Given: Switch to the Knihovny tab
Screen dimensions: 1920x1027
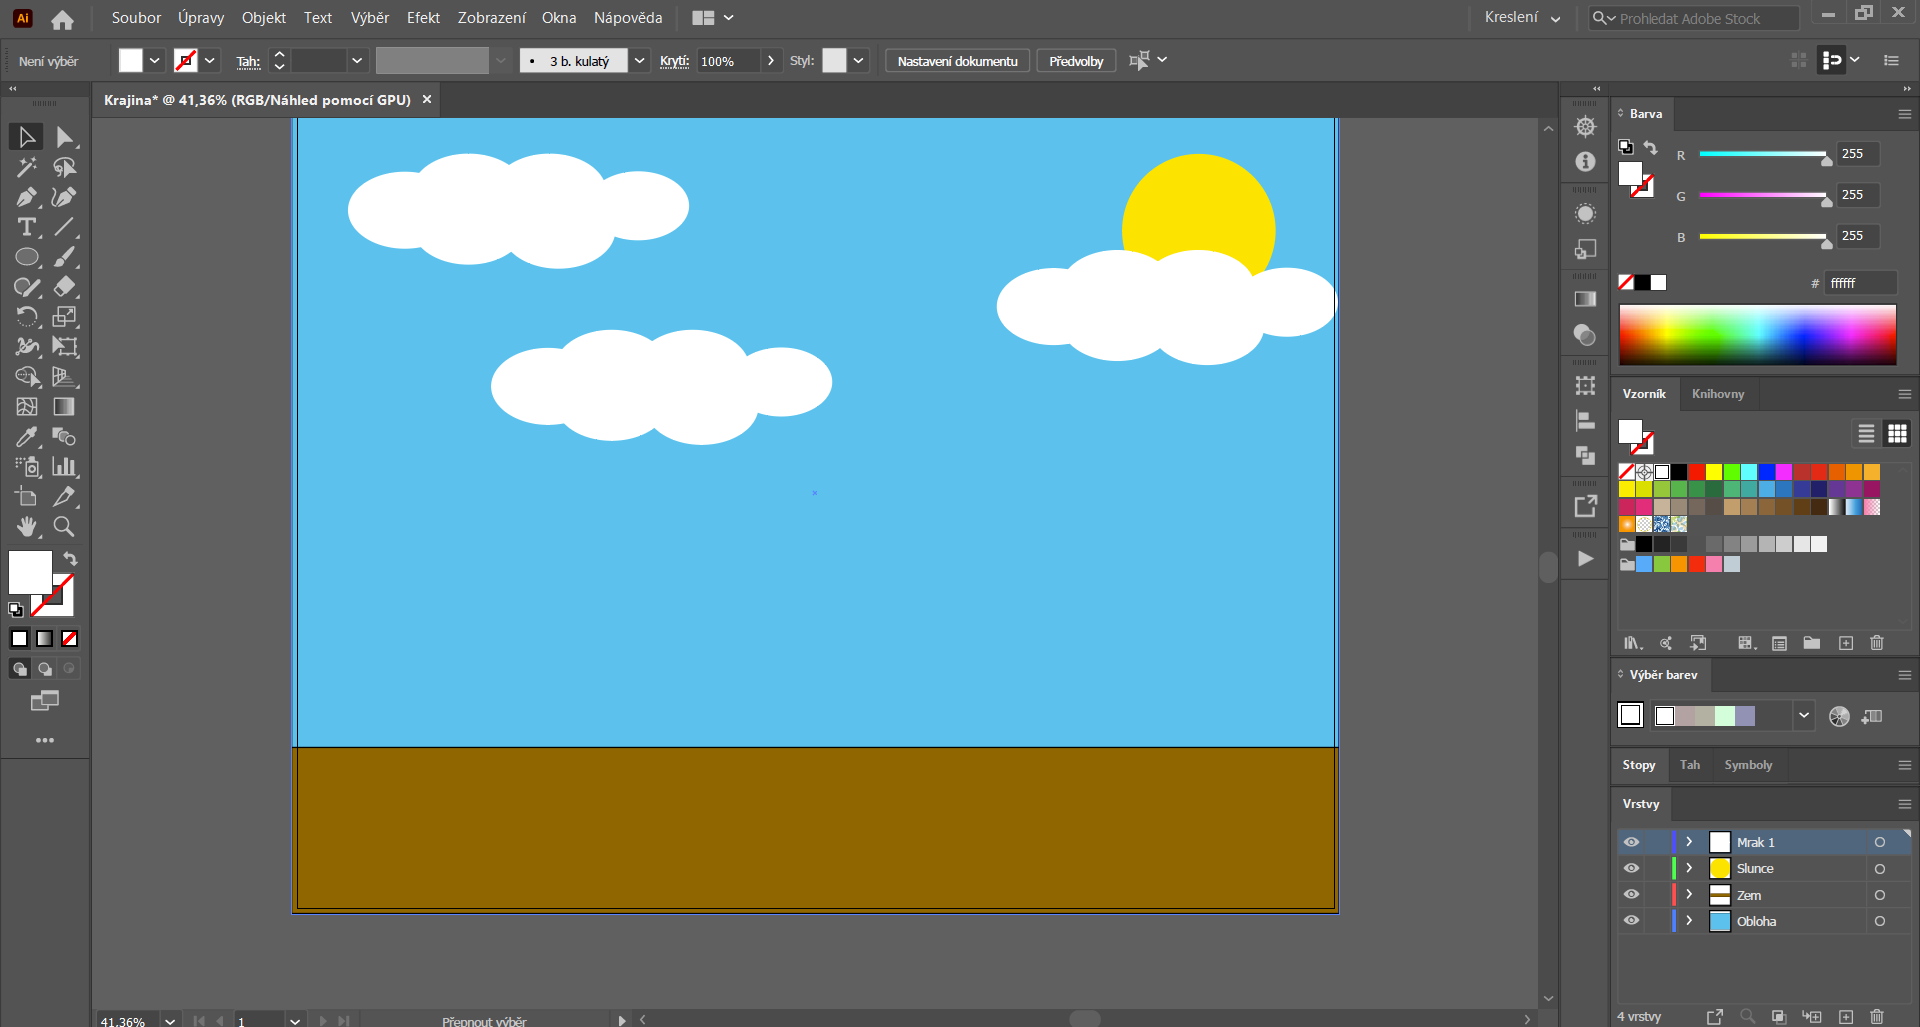Looking at the screenshot, I should coord(1717,394).
